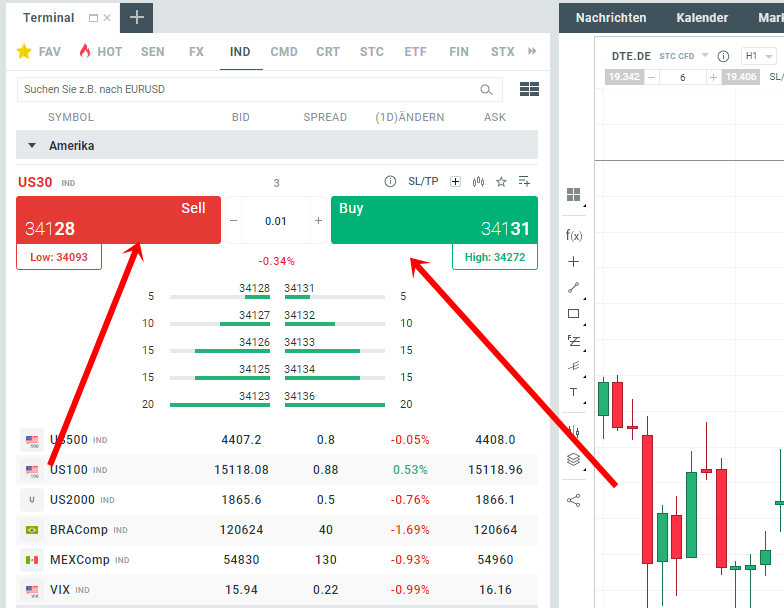Open the layers objects icon
This screenshot has width=784, height=608.
(x=574, y=459)
